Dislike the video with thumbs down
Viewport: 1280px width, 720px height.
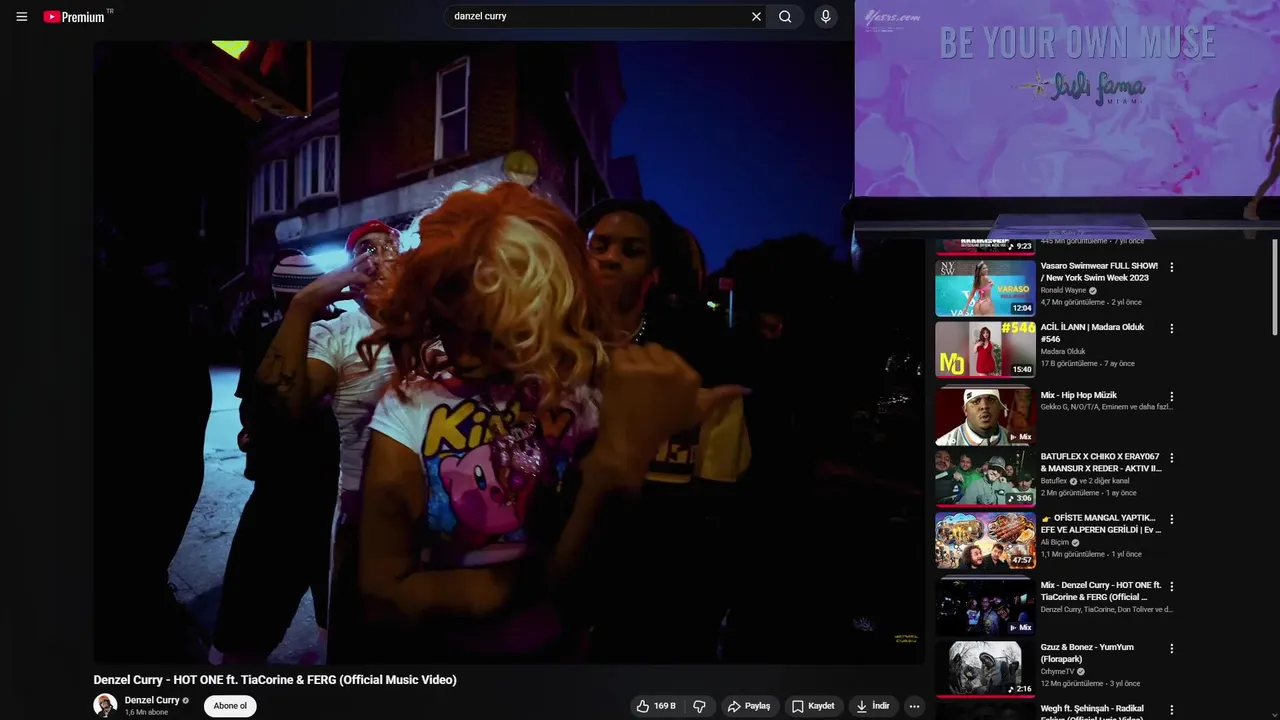[699, 706]
